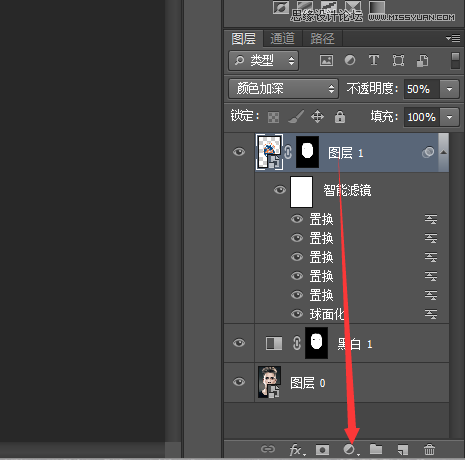Screen dimensions: 465x460
Task: Select the 黑白 1 adjustment icon thumbnail
Action: [274, 343]
